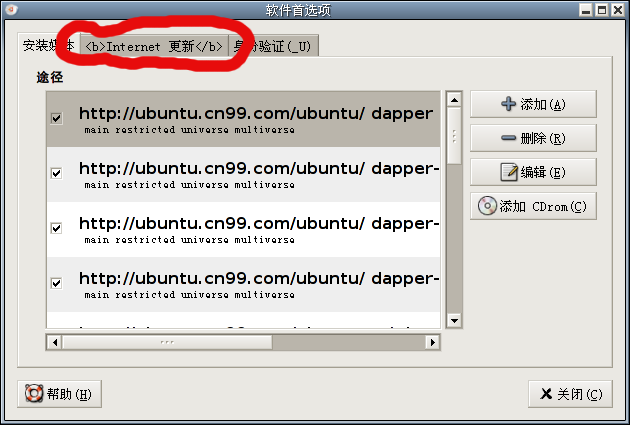The width and height of the screenshot is (630, 425).
Task: Click the vertical scrollbar up arrow
Action: tap(454, 99)
